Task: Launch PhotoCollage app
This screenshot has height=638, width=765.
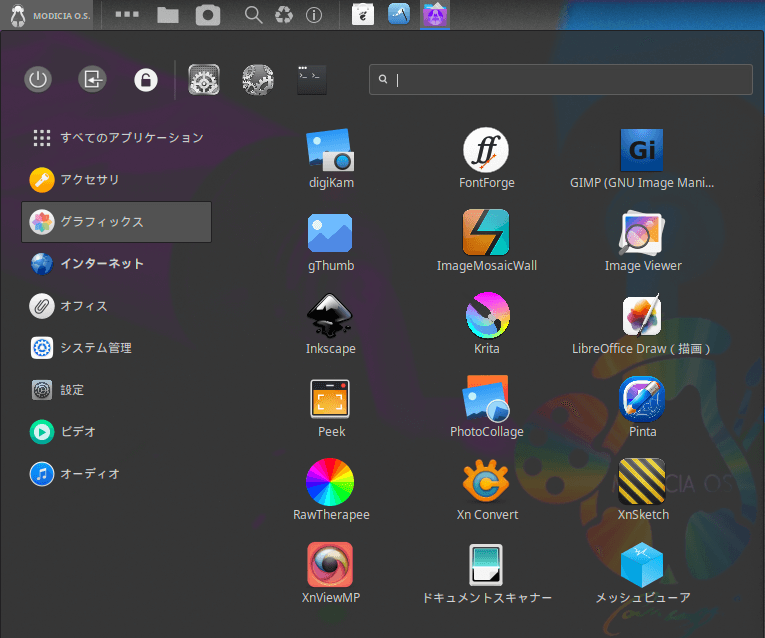Action: (x=486, y=400)
